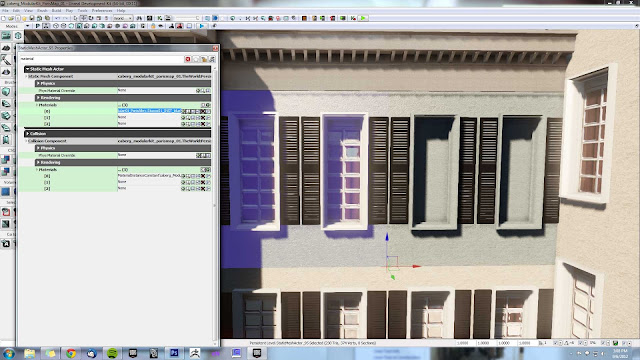The image size is (640, 360).
Task: Open Kismet with the K icon
Action: tap(160, 18)
